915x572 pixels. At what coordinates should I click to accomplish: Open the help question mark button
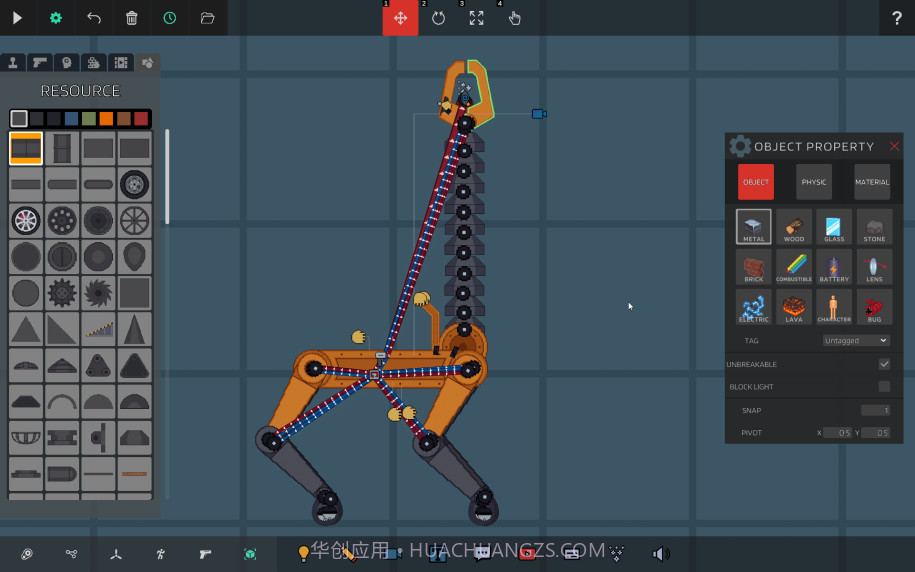pyautogui.click(x=896, y=18)
